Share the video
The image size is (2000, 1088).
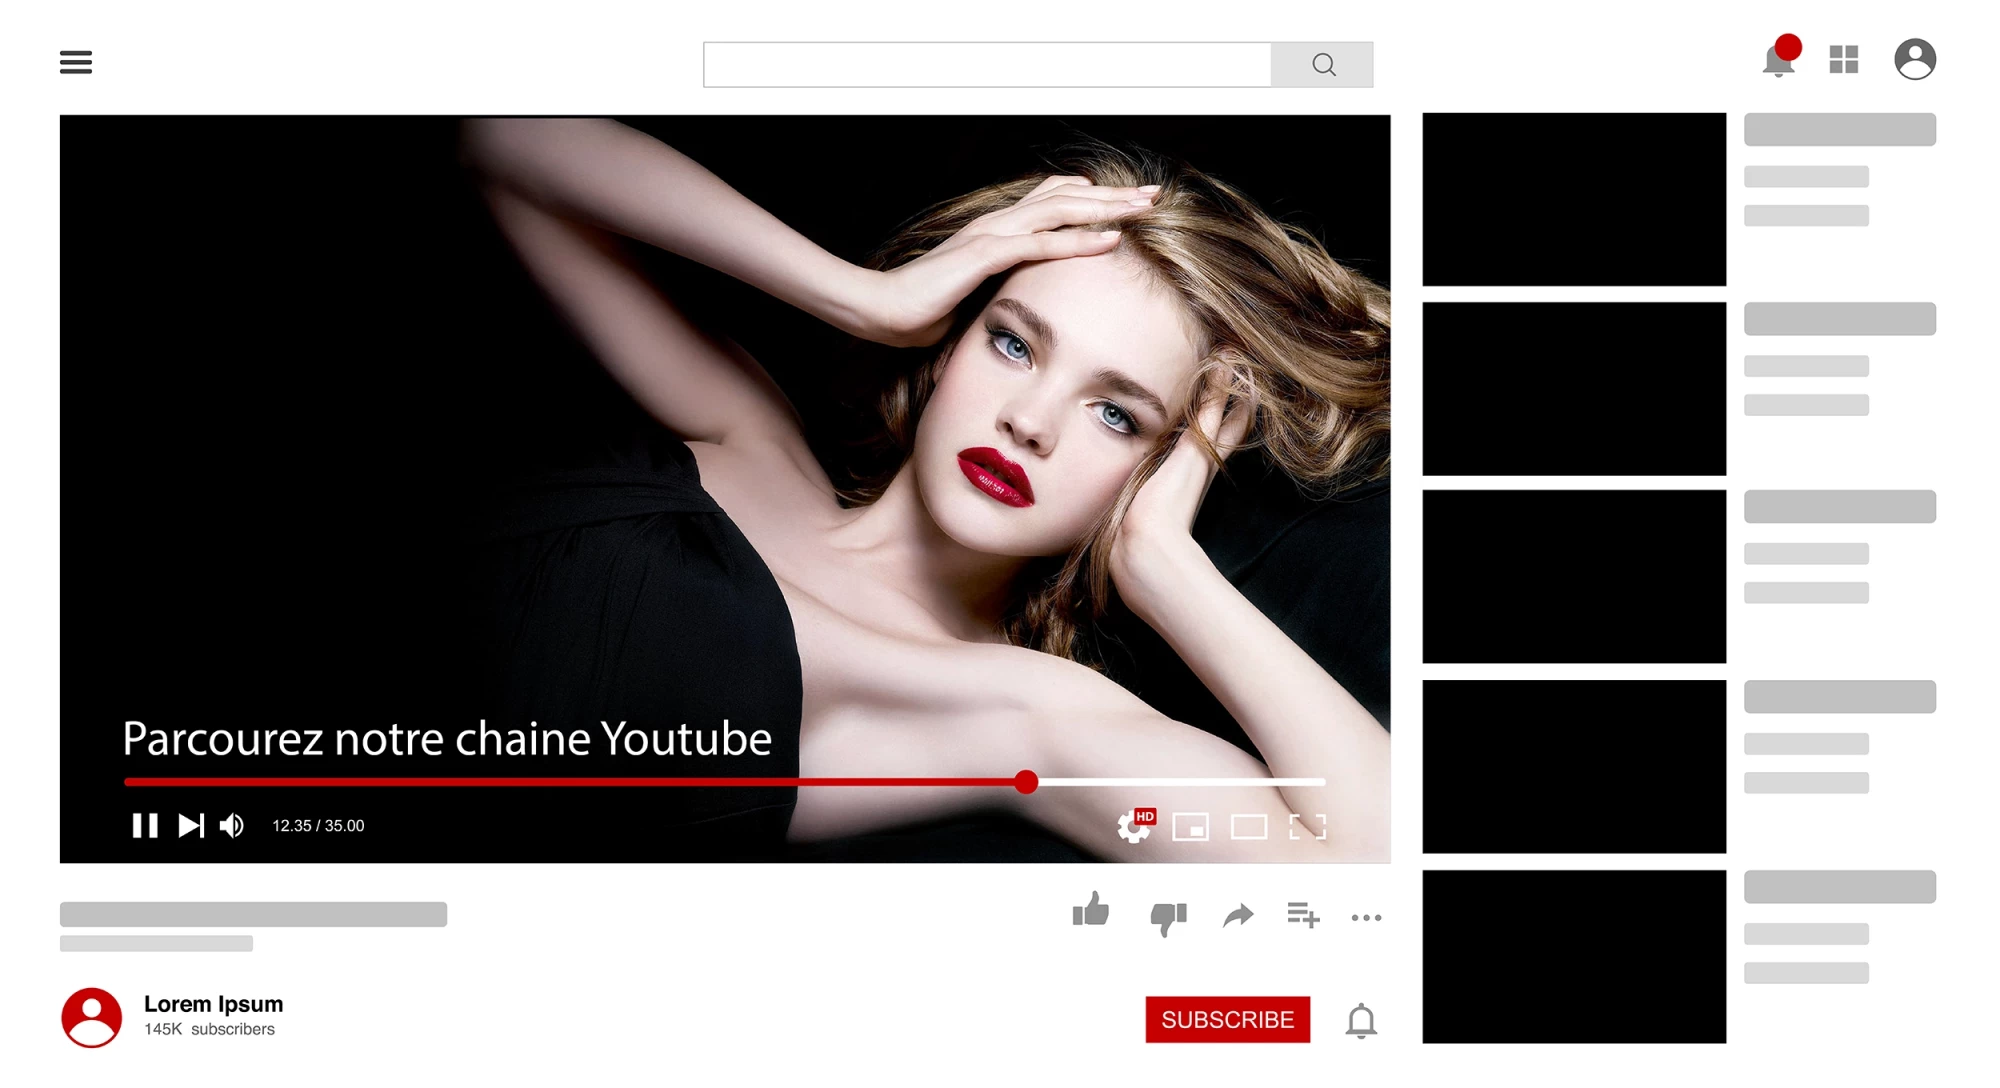1239,916
